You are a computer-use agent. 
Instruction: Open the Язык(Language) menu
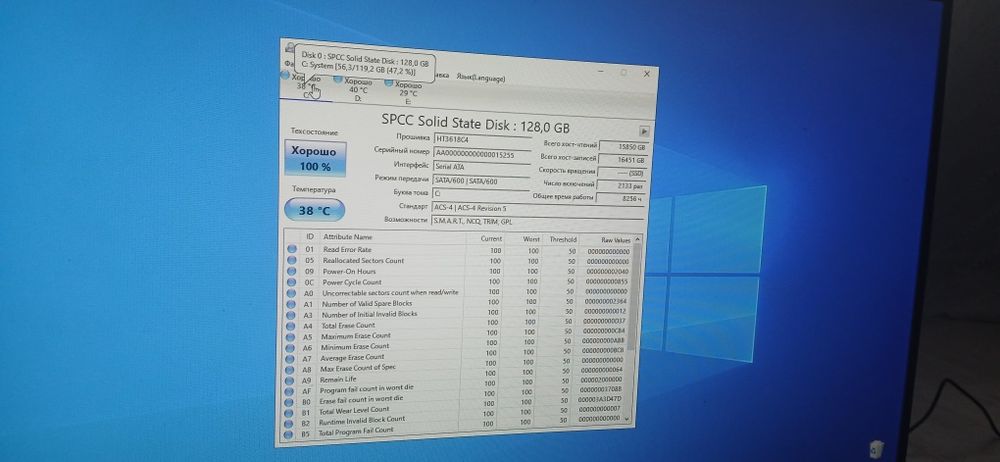(x=481, y=77)
